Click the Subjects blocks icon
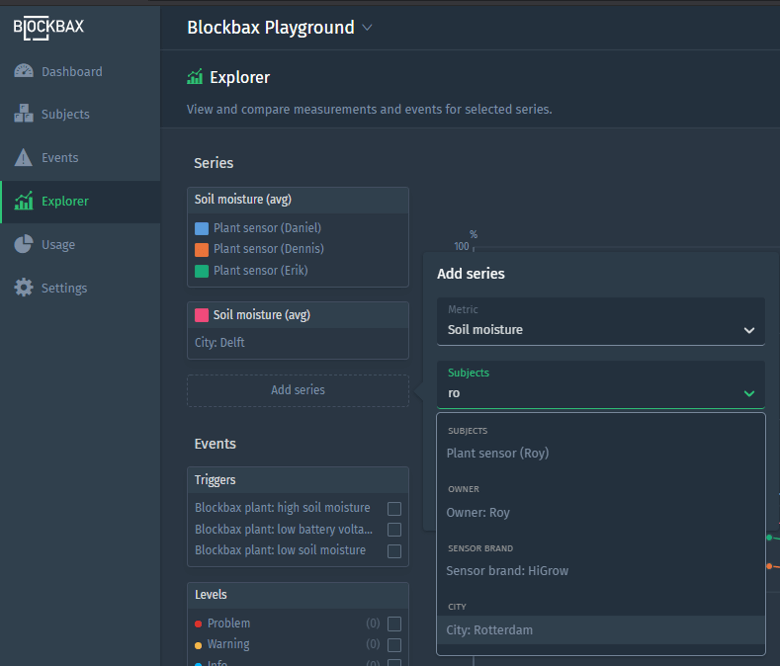The width and height of the screenshot is (780, 666). [x=23, y=114]
